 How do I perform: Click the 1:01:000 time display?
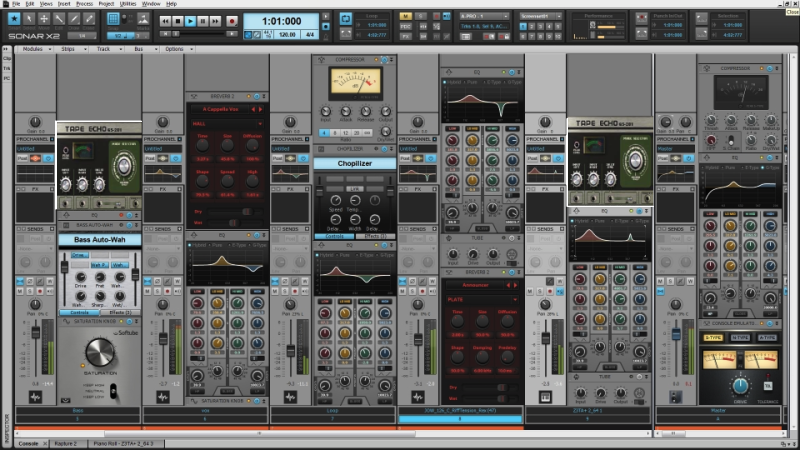tap(281, 19)
